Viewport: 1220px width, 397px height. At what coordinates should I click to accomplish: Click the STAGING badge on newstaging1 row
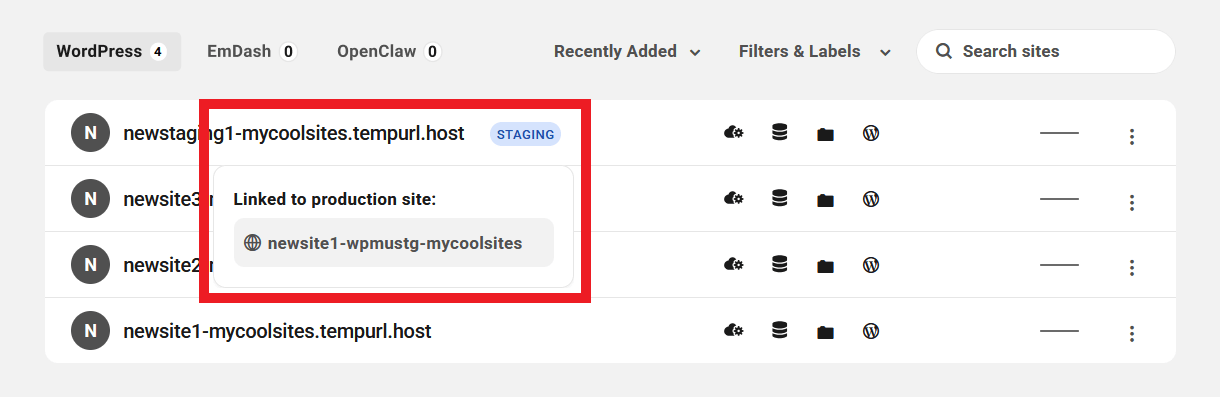(526, 134)
